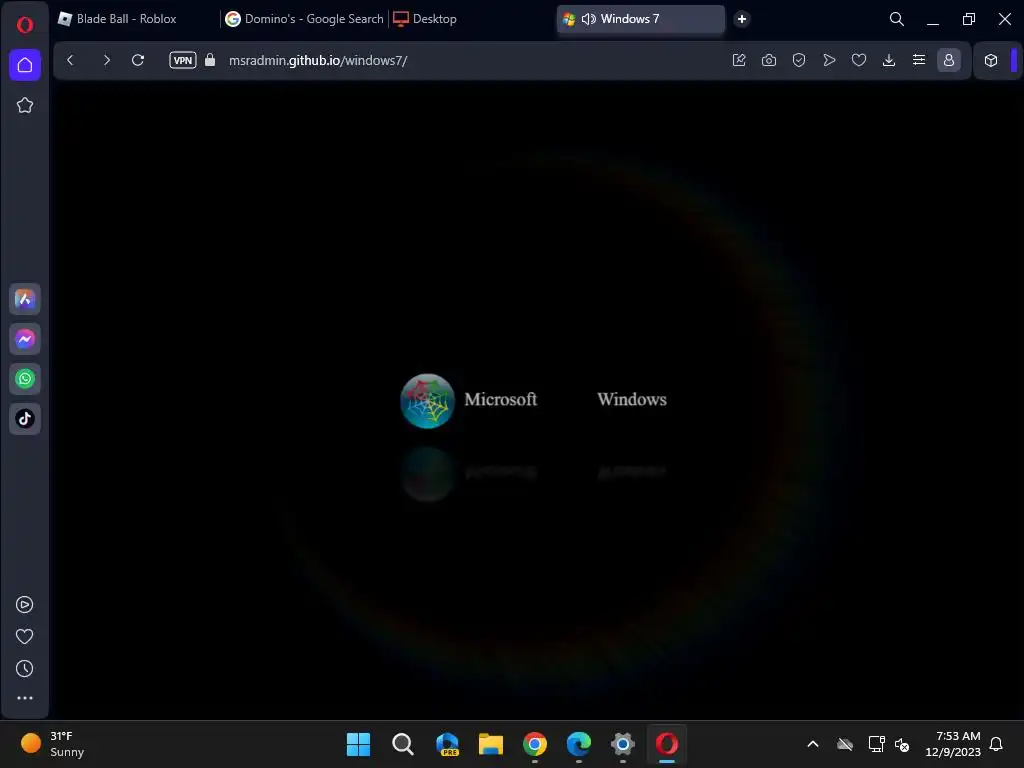The width and height of the screenshot is (1024, 768).
Task: Open Pinboards heart in sidebar
Action: point(25,636)
